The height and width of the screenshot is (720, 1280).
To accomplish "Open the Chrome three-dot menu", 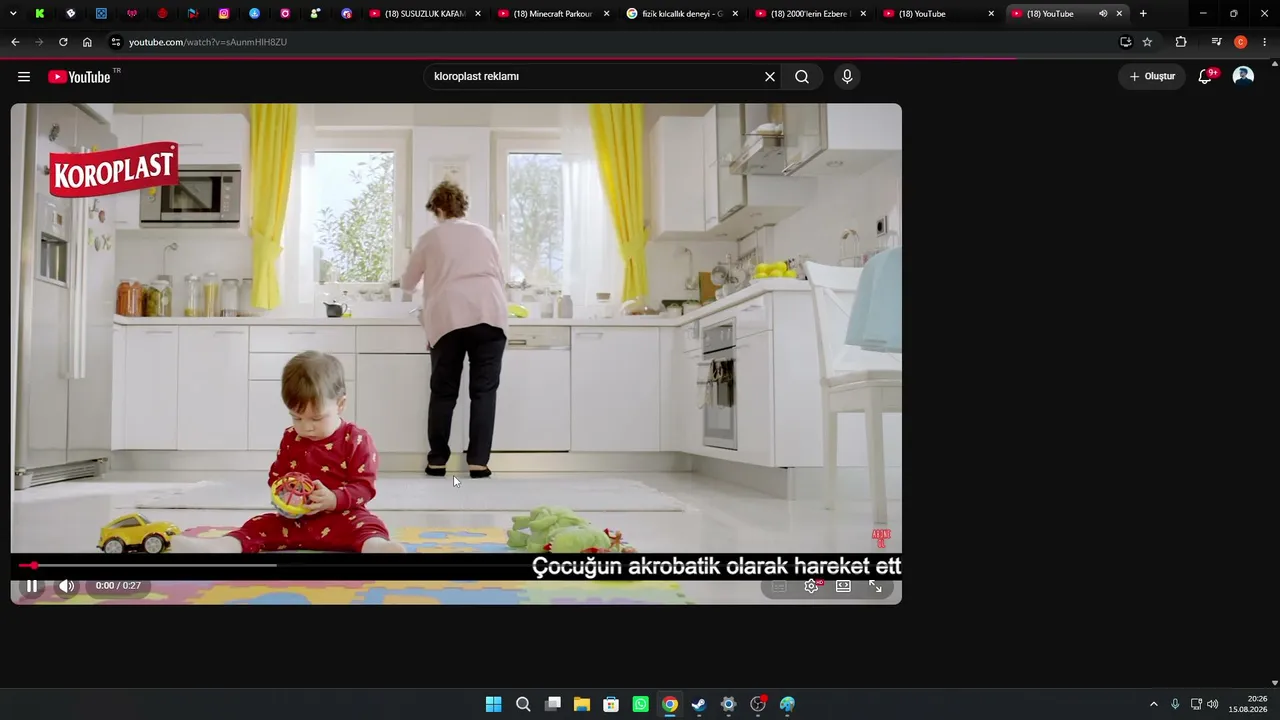I will click(1265, 42).
